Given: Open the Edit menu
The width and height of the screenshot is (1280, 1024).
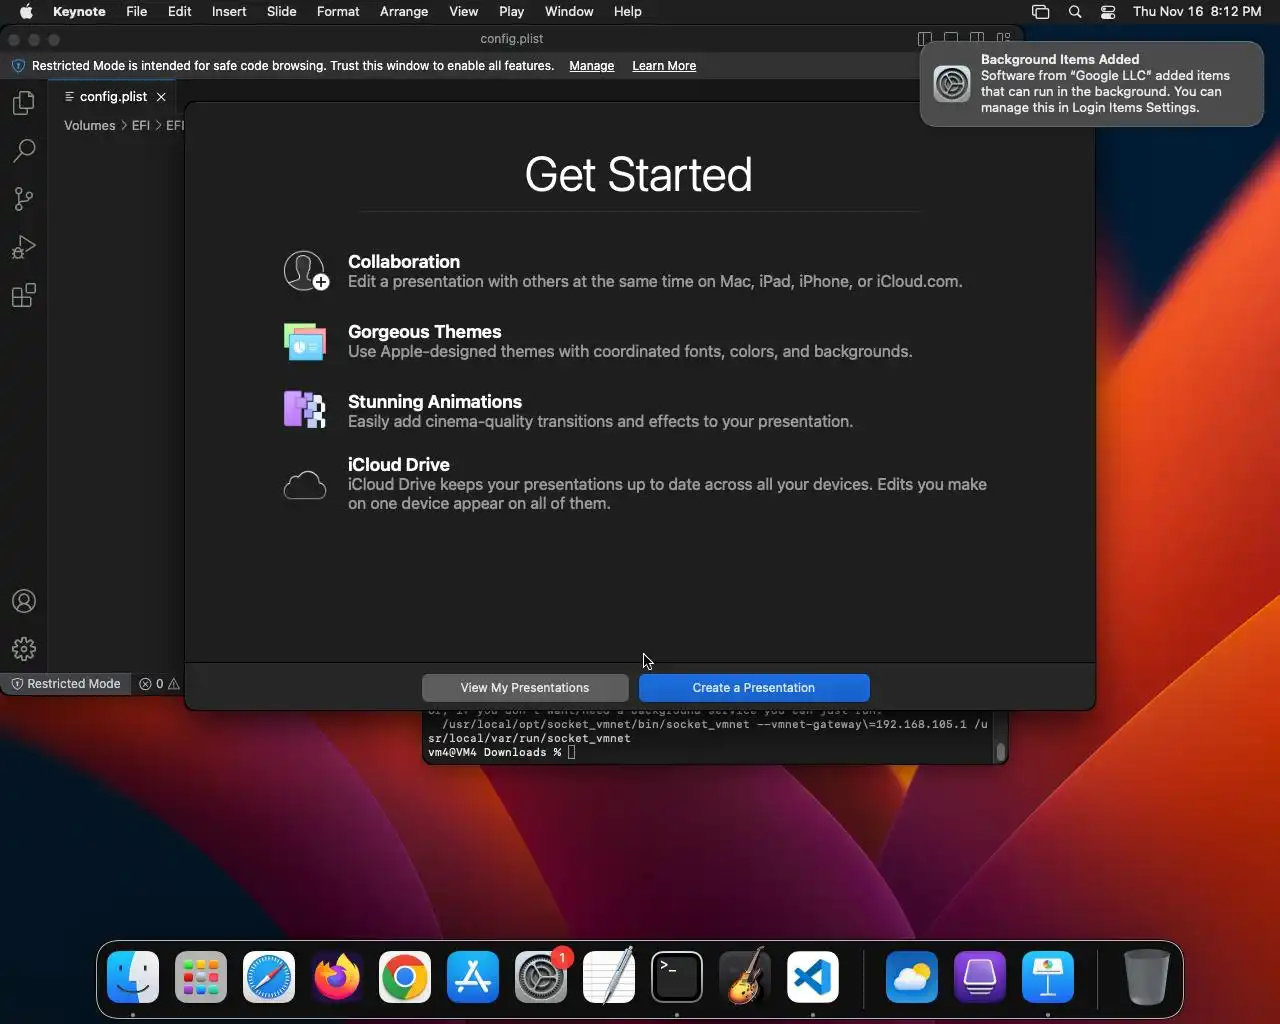Looking at the screenshot, I should click(x=180, y=12).
